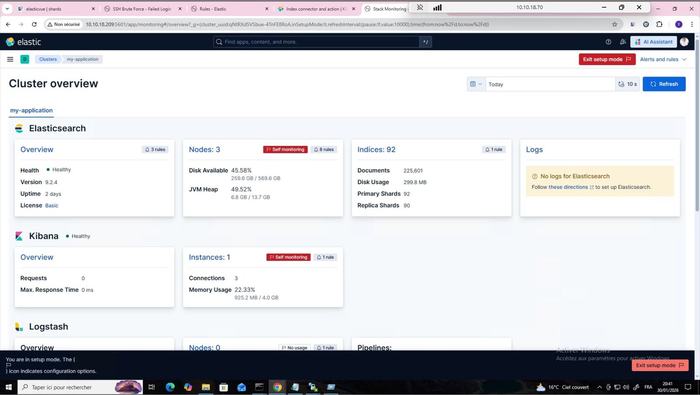Open the Indices: 92 link
The height and width of the screenshot is (395, 700).
pos(376,150)
